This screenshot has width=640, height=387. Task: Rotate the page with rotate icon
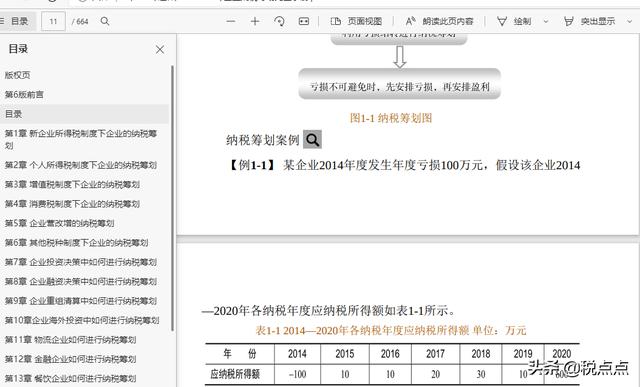[x=280, y=21]
